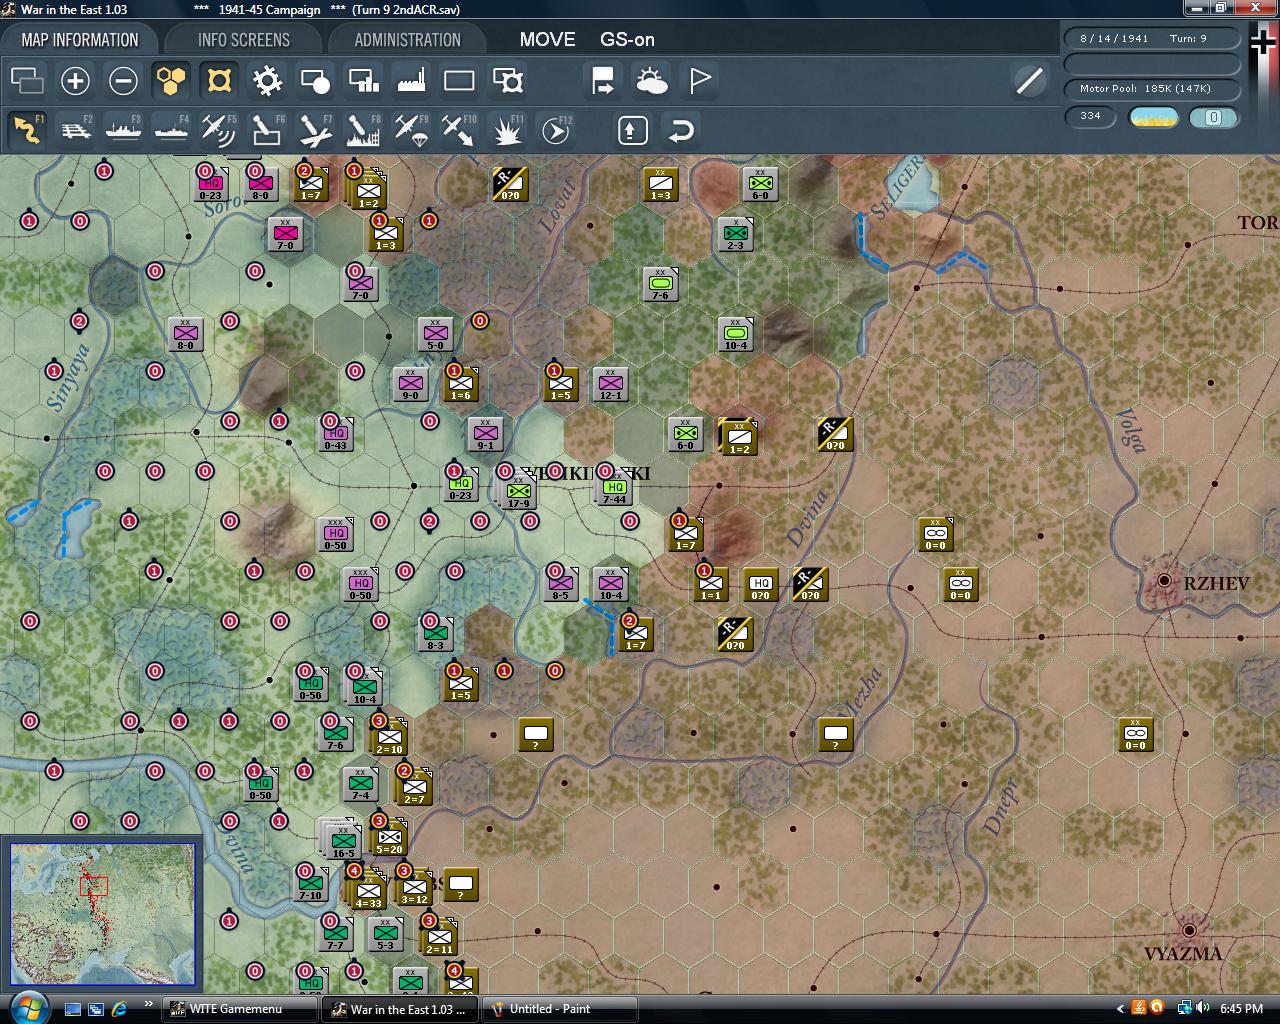Toggle the rectangle-with-gear icon
Image resolution: width=1280 pixels, height=1024 pixels.
pos(507,80)
